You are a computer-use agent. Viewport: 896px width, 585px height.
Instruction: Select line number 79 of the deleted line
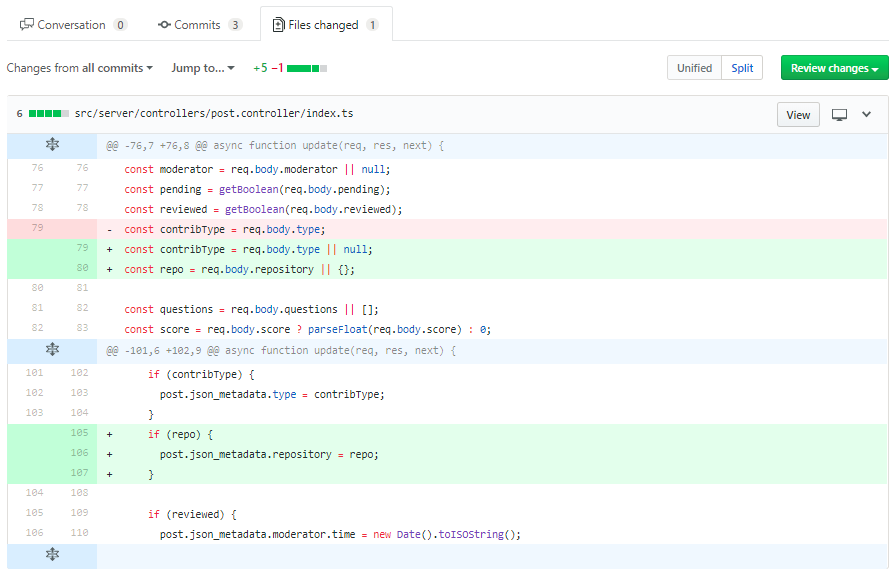[38, 228]
